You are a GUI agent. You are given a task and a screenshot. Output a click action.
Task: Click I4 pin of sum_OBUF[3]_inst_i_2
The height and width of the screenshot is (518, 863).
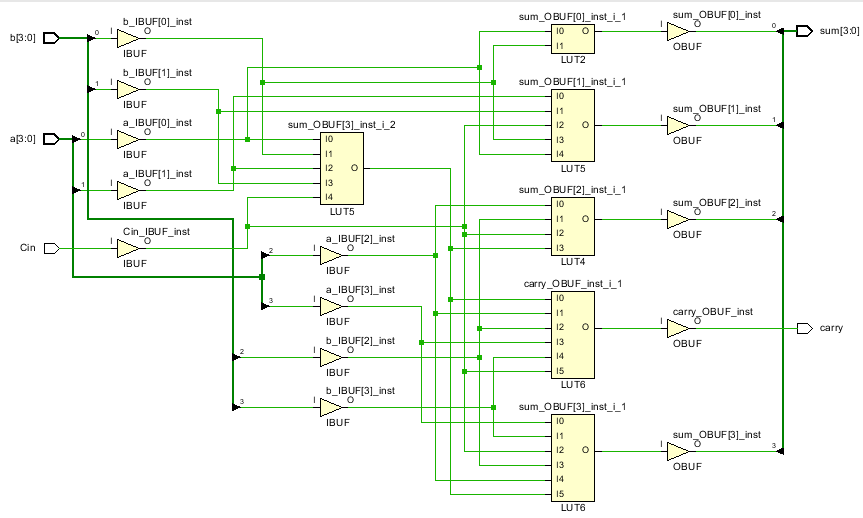329,197
